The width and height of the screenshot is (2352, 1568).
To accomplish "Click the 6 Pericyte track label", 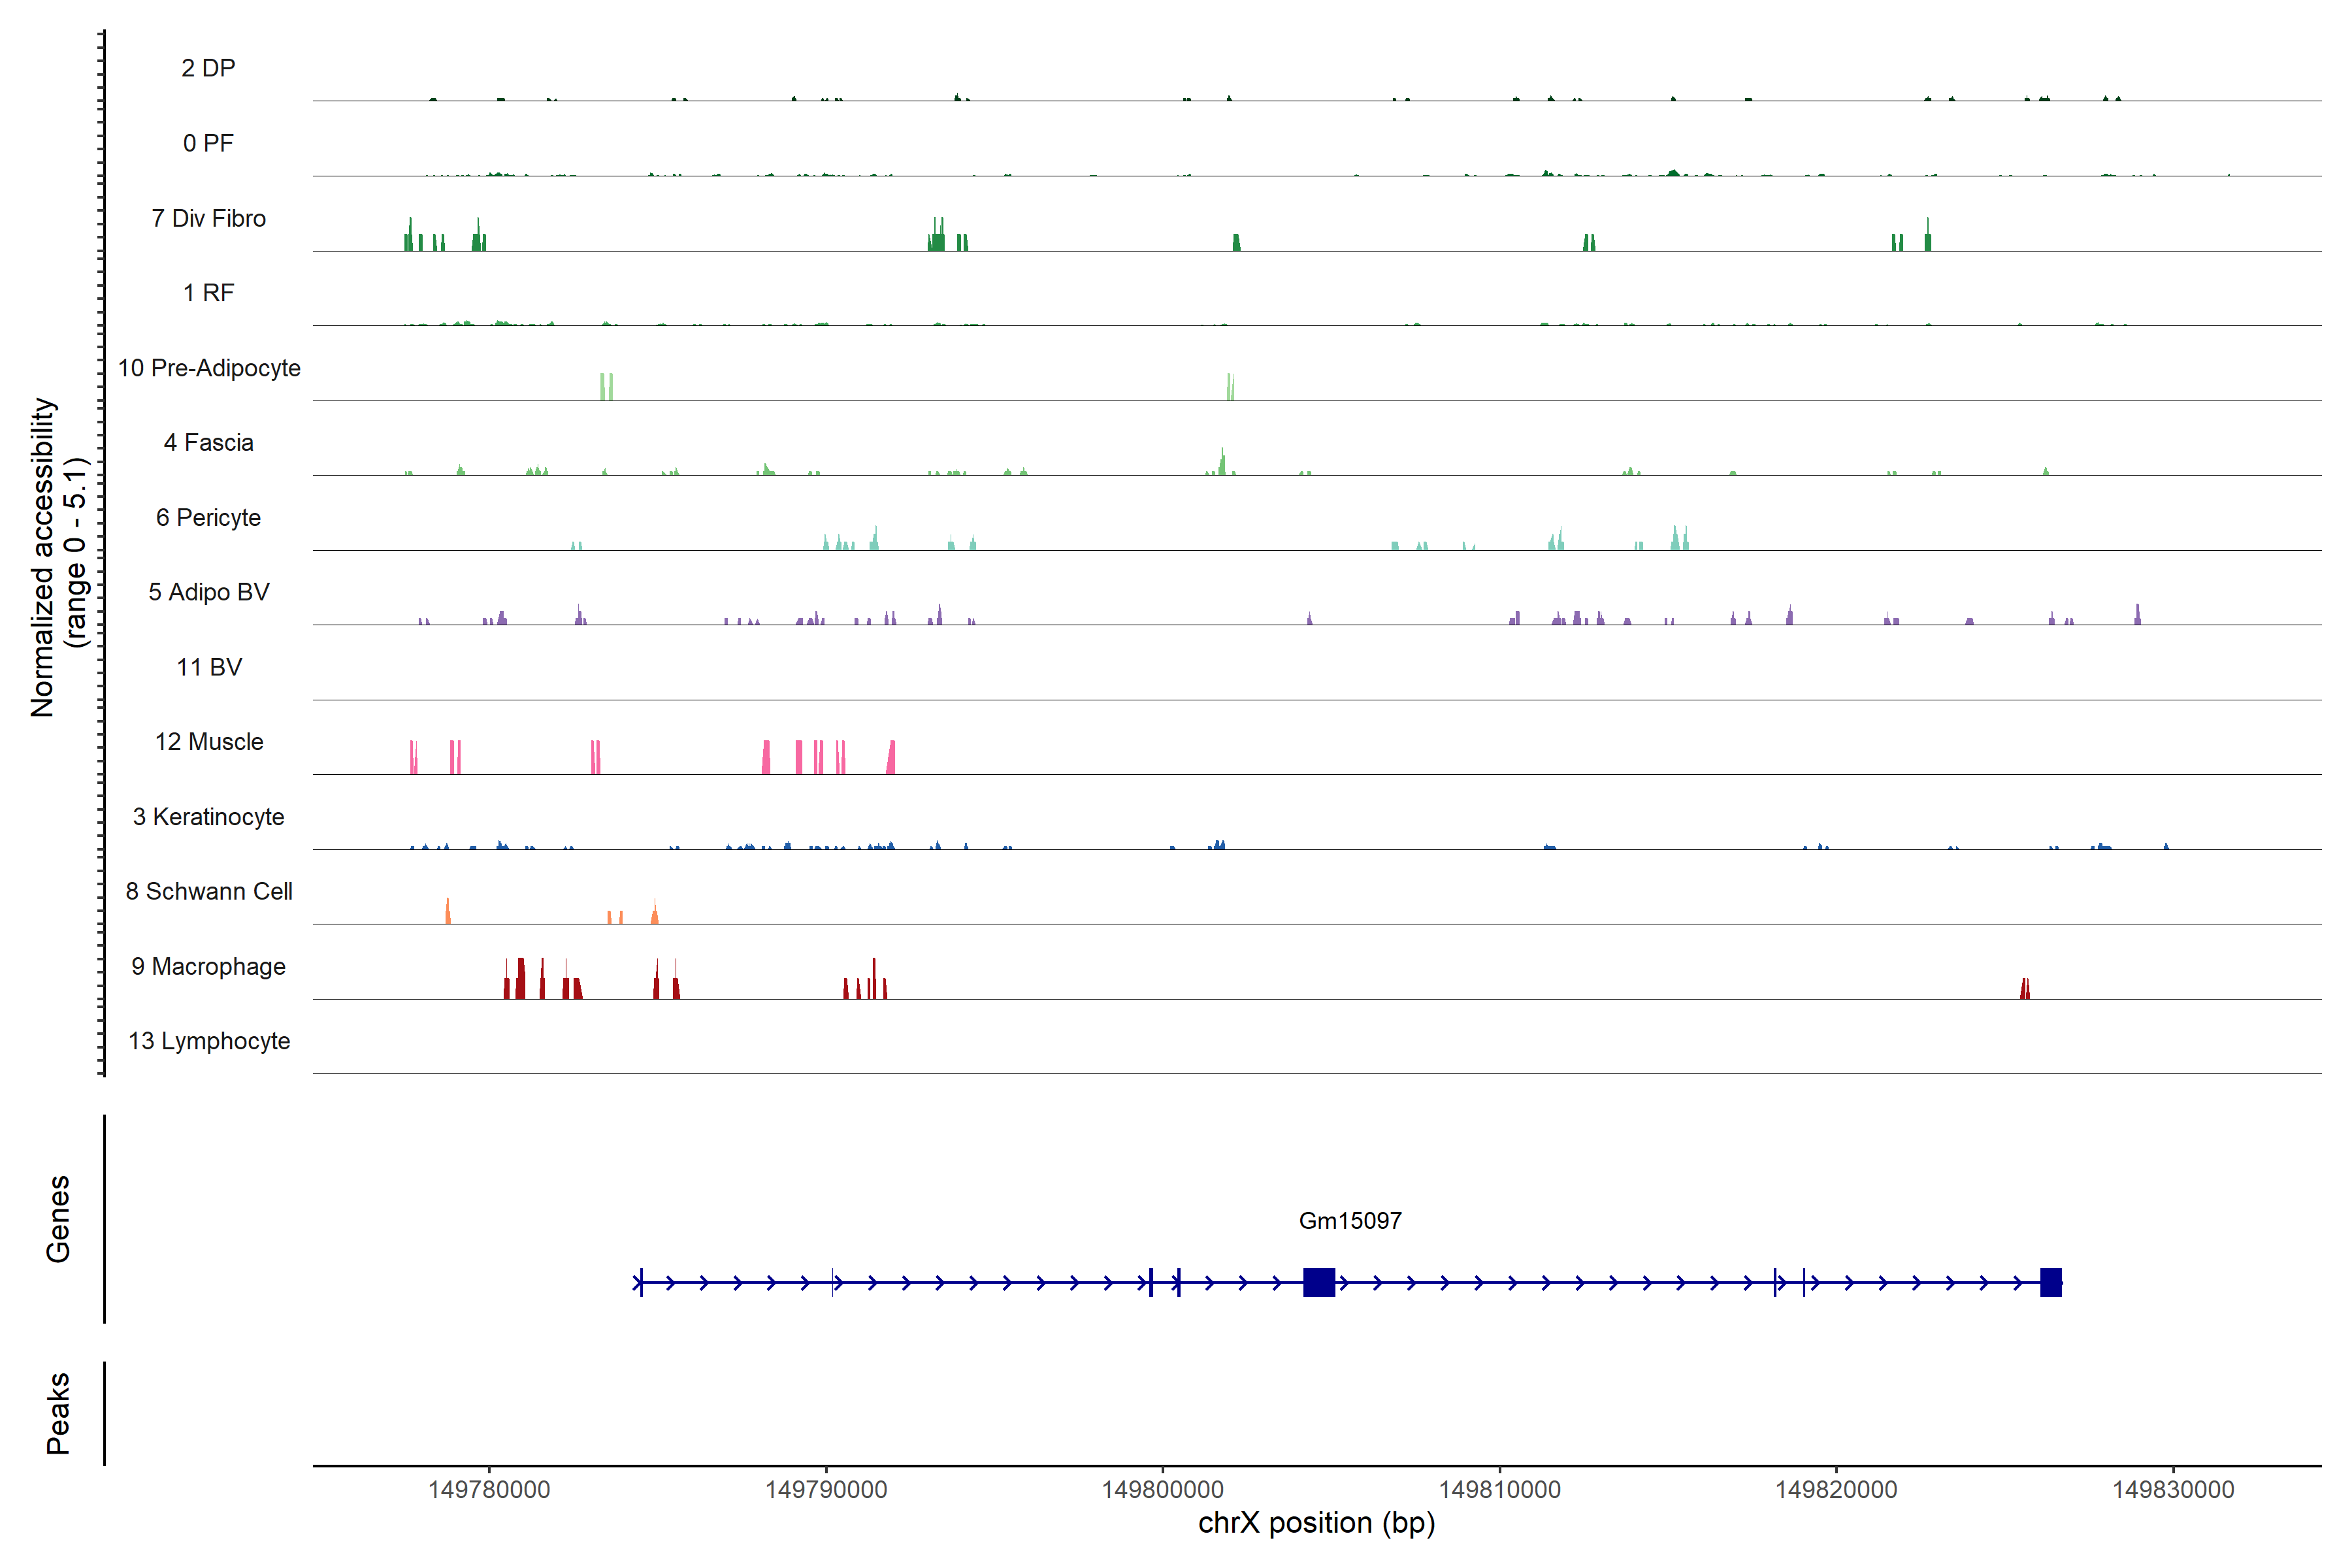I will 208,517.
